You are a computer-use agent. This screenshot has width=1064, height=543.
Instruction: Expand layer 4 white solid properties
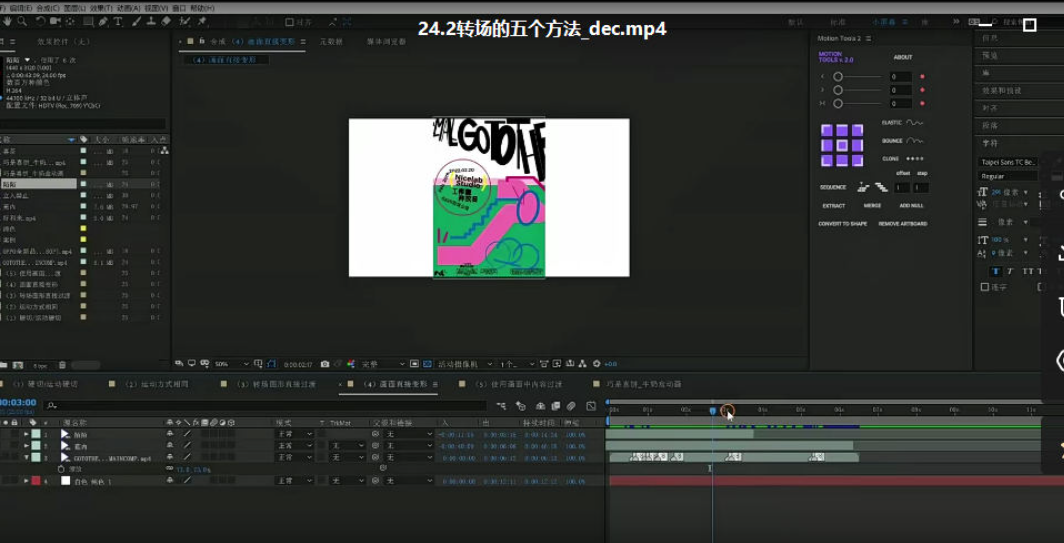point(26,481)
